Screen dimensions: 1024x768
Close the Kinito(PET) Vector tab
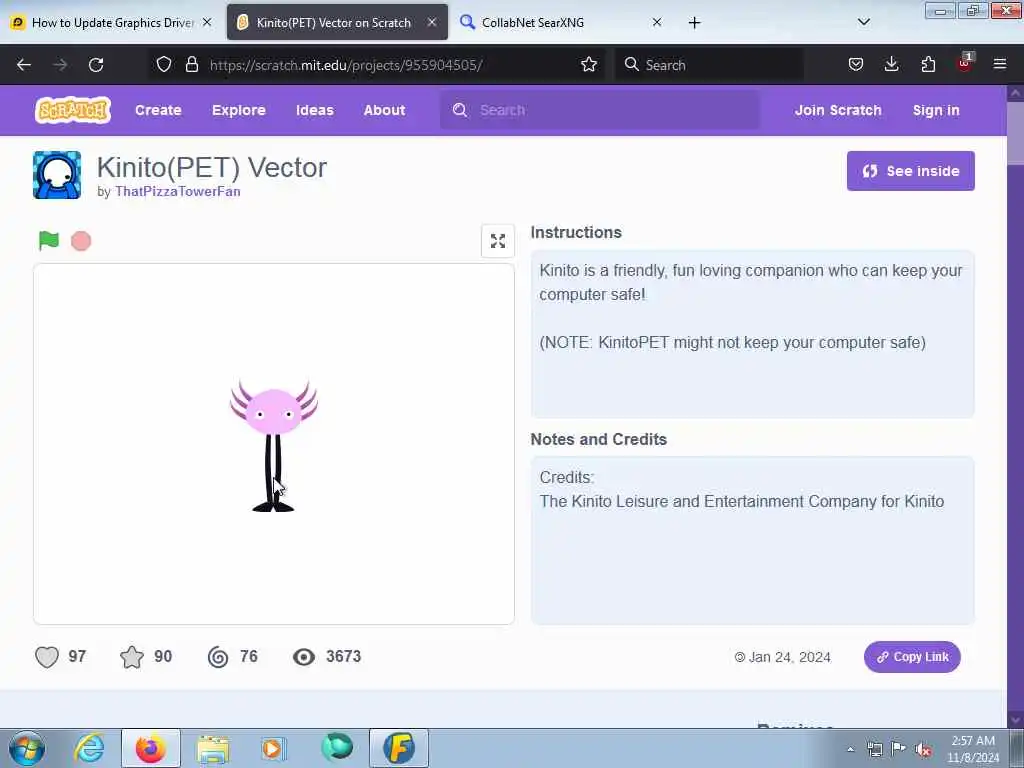pos(432,22)
